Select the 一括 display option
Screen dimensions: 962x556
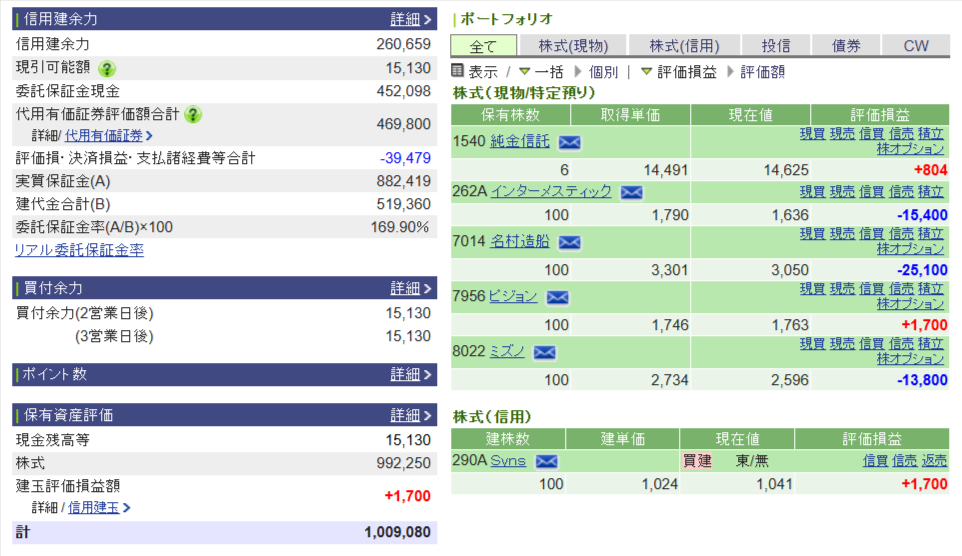click(548, 72)
